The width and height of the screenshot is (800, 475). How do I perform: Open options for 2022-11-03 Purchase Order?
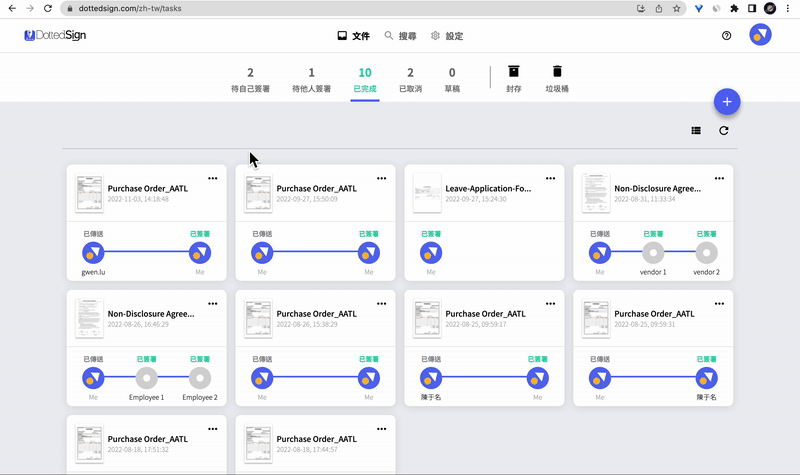[x=213, y=178]
